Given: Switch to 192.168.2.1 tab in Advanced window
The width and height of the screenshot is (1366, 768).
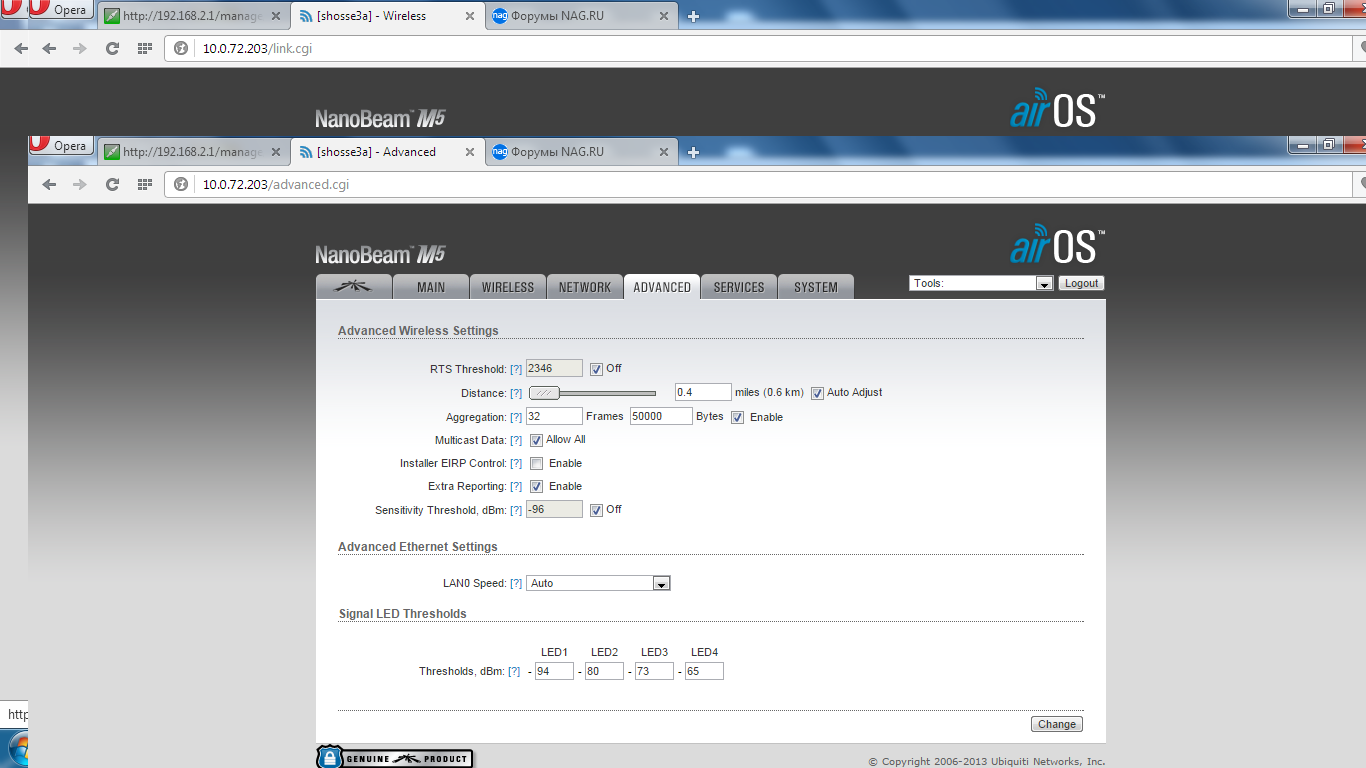Looking at the screenshot, I should point(193,152).
